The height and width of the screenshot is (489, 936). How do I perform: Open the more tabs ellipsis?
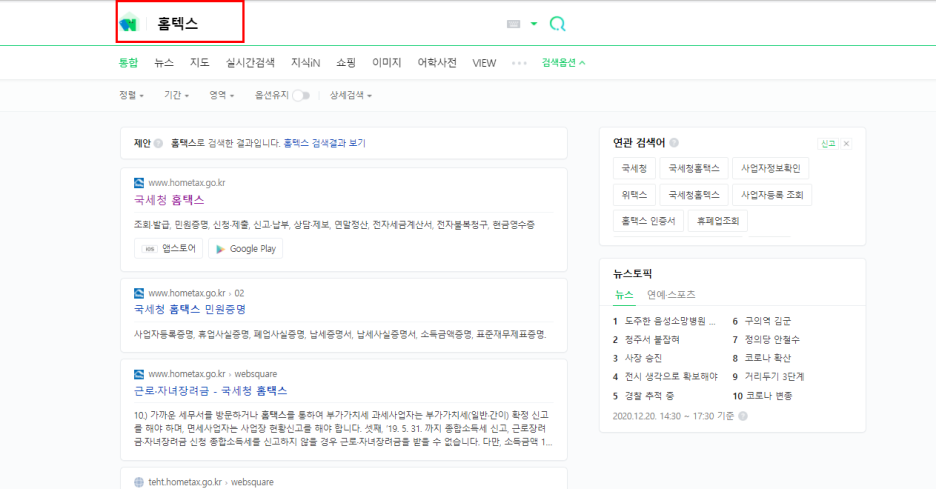[x=519, y=63]
